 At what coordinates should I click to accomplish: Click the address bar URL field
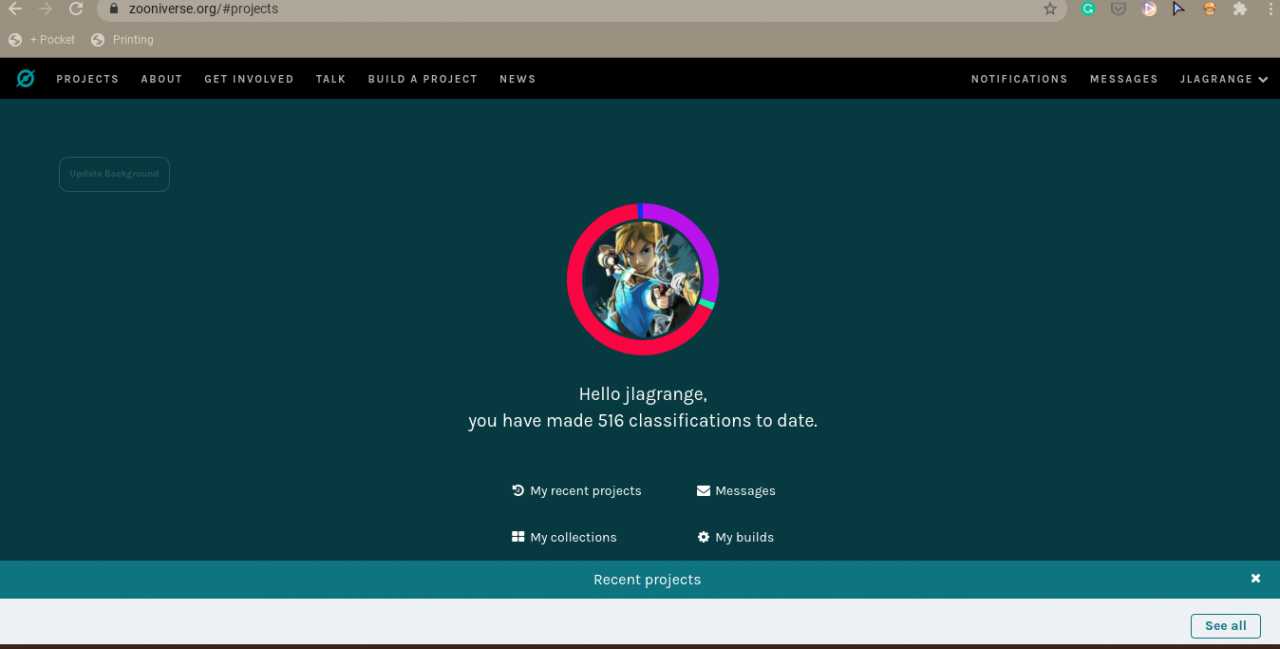coord(580,9)
